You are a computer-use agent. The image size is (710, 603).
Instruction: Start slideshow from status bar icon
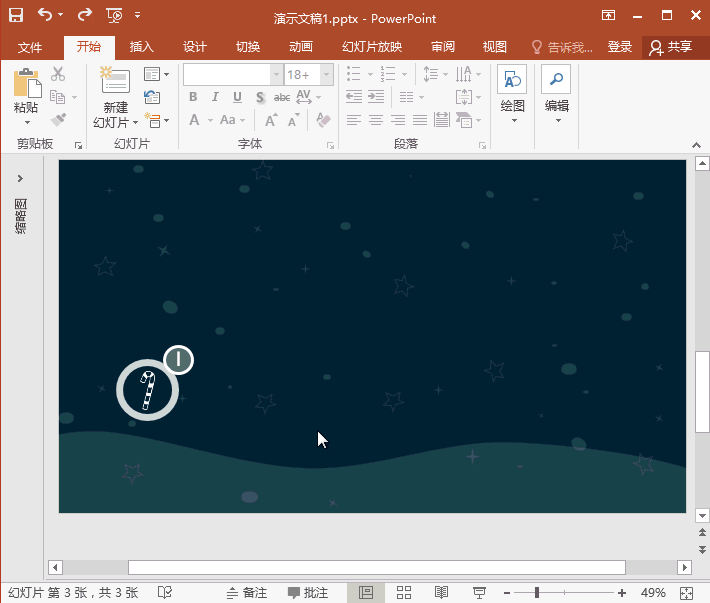coord(479,593)
